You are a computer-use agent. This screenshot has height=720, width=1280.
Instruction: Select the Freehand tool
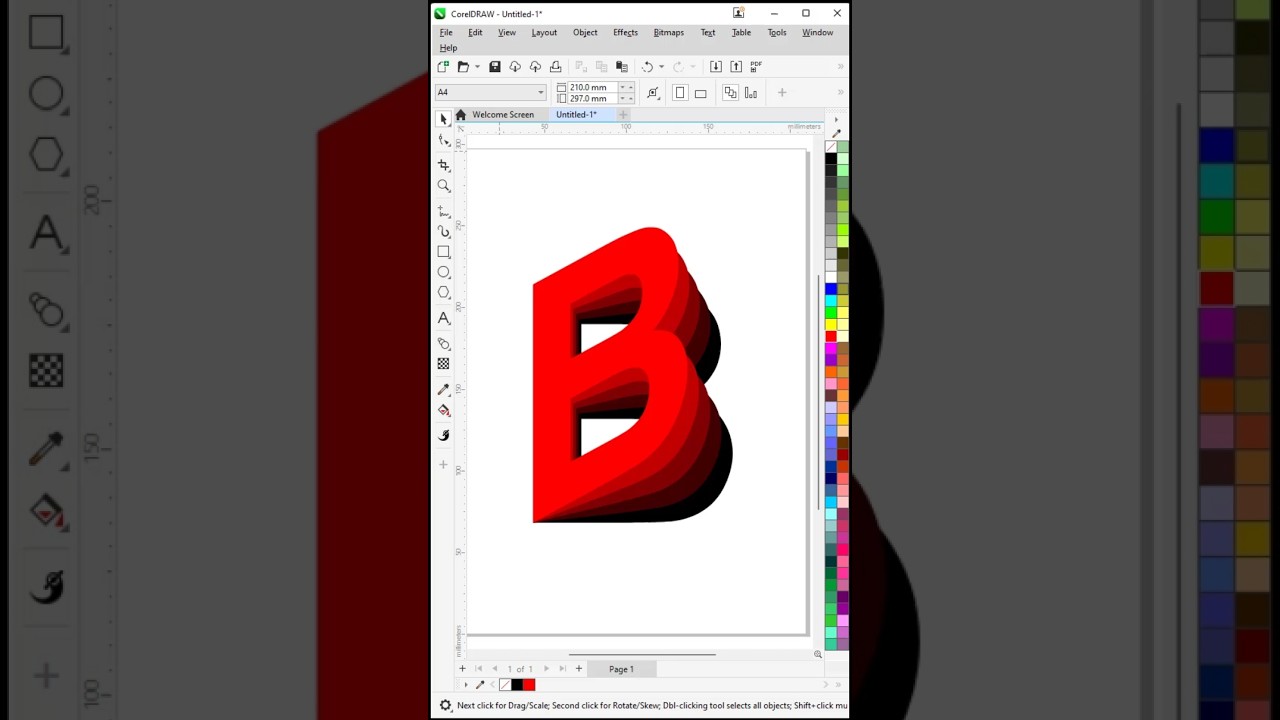[x=444, y=211]
